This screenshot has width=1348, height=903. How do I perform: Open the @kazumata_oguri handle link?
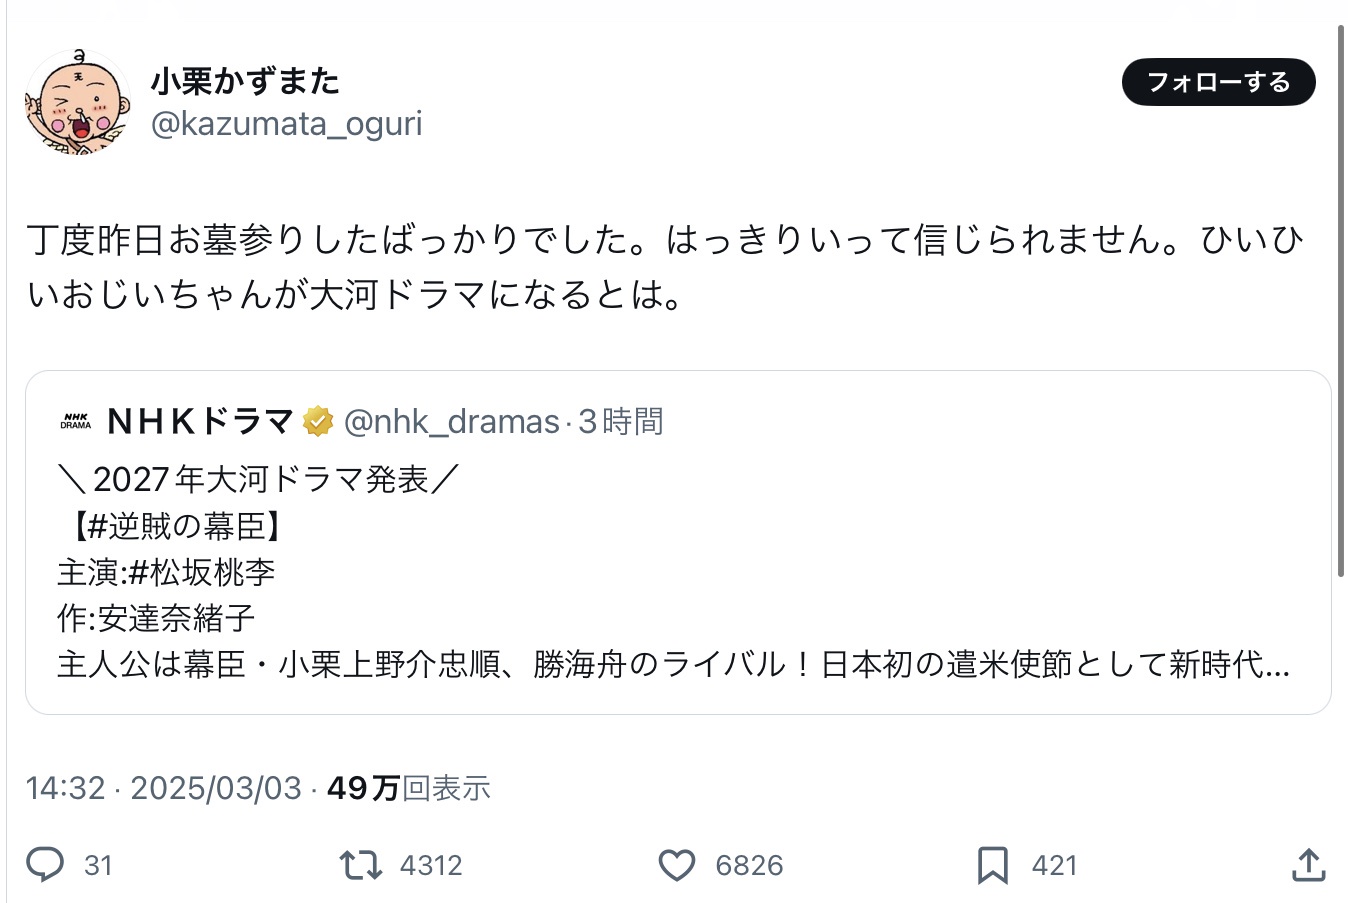click(x=286, y=124)
